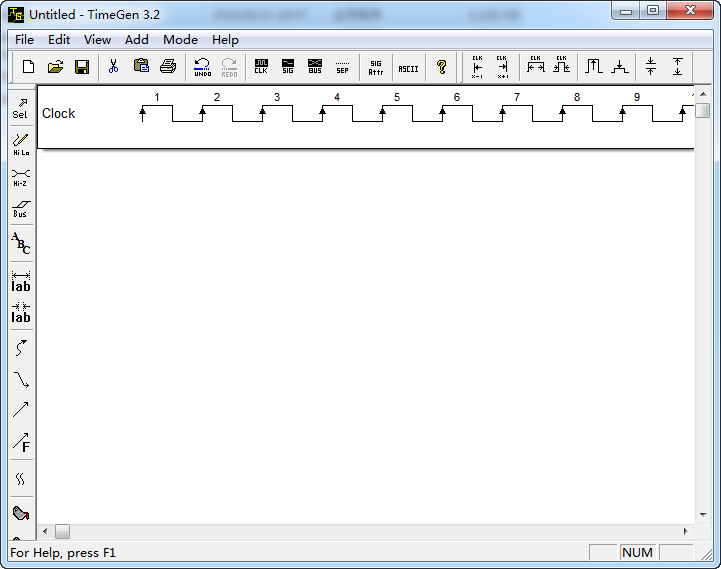The image size is (721, 569).
Task: Insert a separator with SEP icon
Action: (x=342, y=67)
